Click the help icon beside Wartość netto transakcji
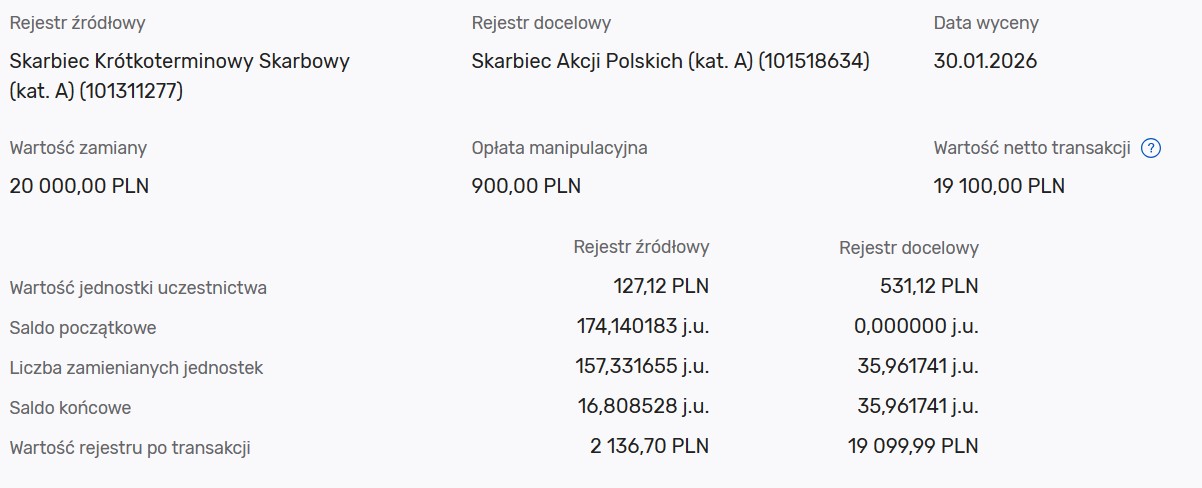Screen dimensions: 1202x488 point(1151,149)
